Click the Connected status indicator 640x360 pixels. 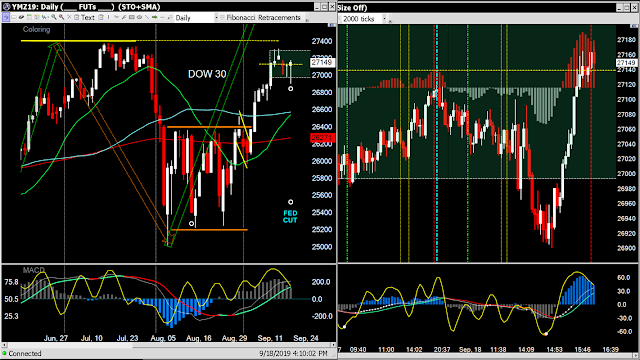[22, 353]
